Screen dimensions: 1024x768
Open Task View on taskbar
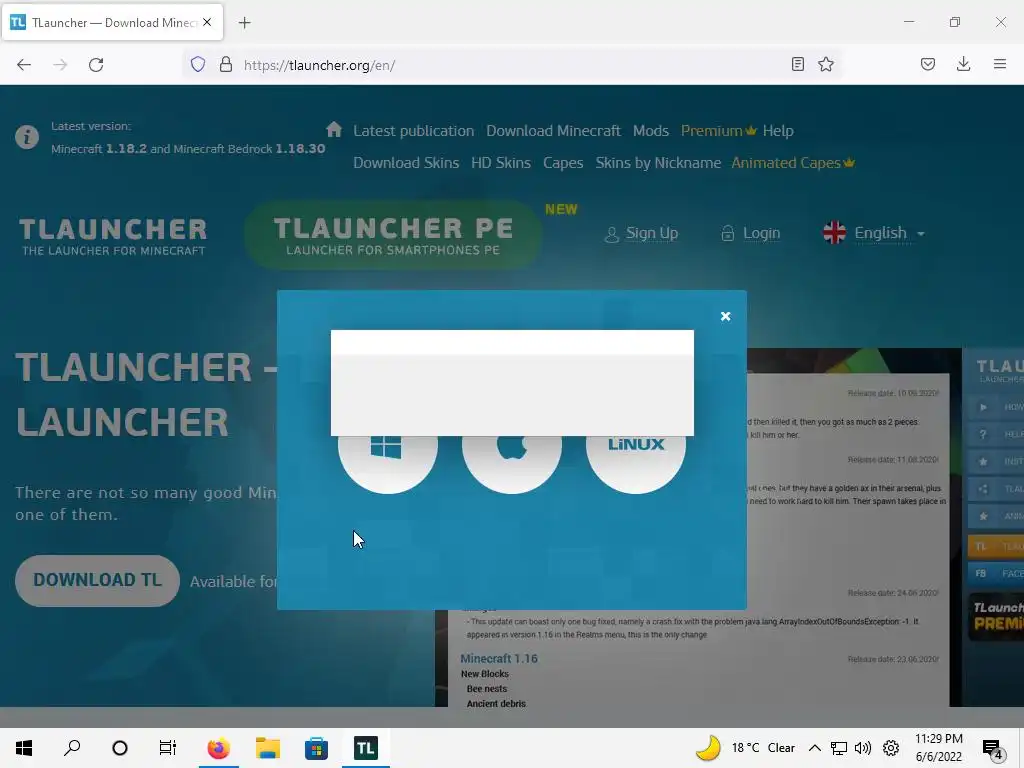[168, 748]
